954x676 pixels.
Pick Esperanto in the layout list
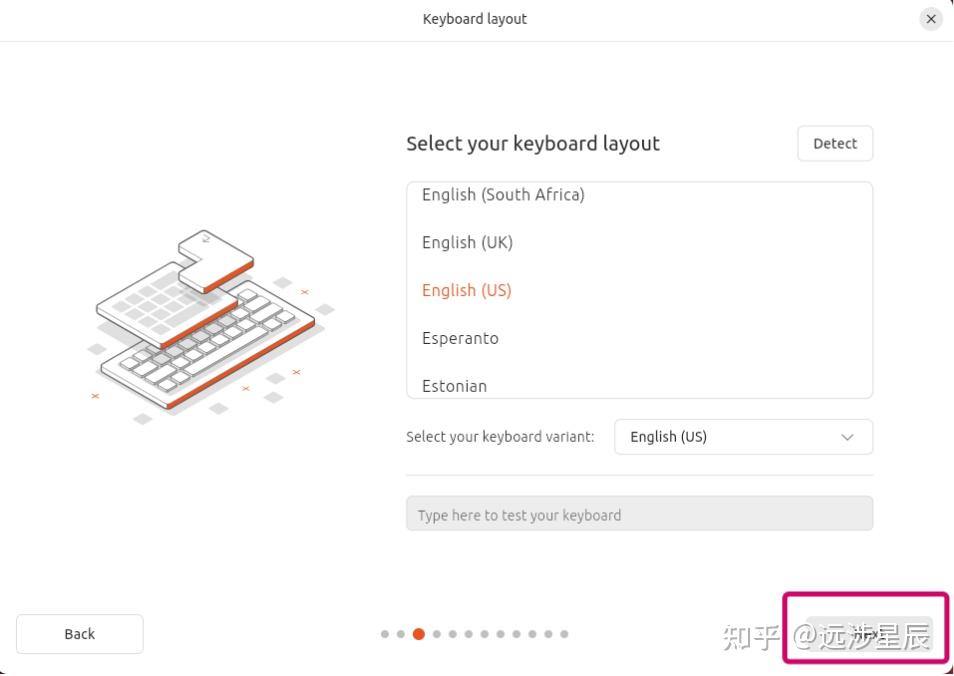[x=460, y=339]
